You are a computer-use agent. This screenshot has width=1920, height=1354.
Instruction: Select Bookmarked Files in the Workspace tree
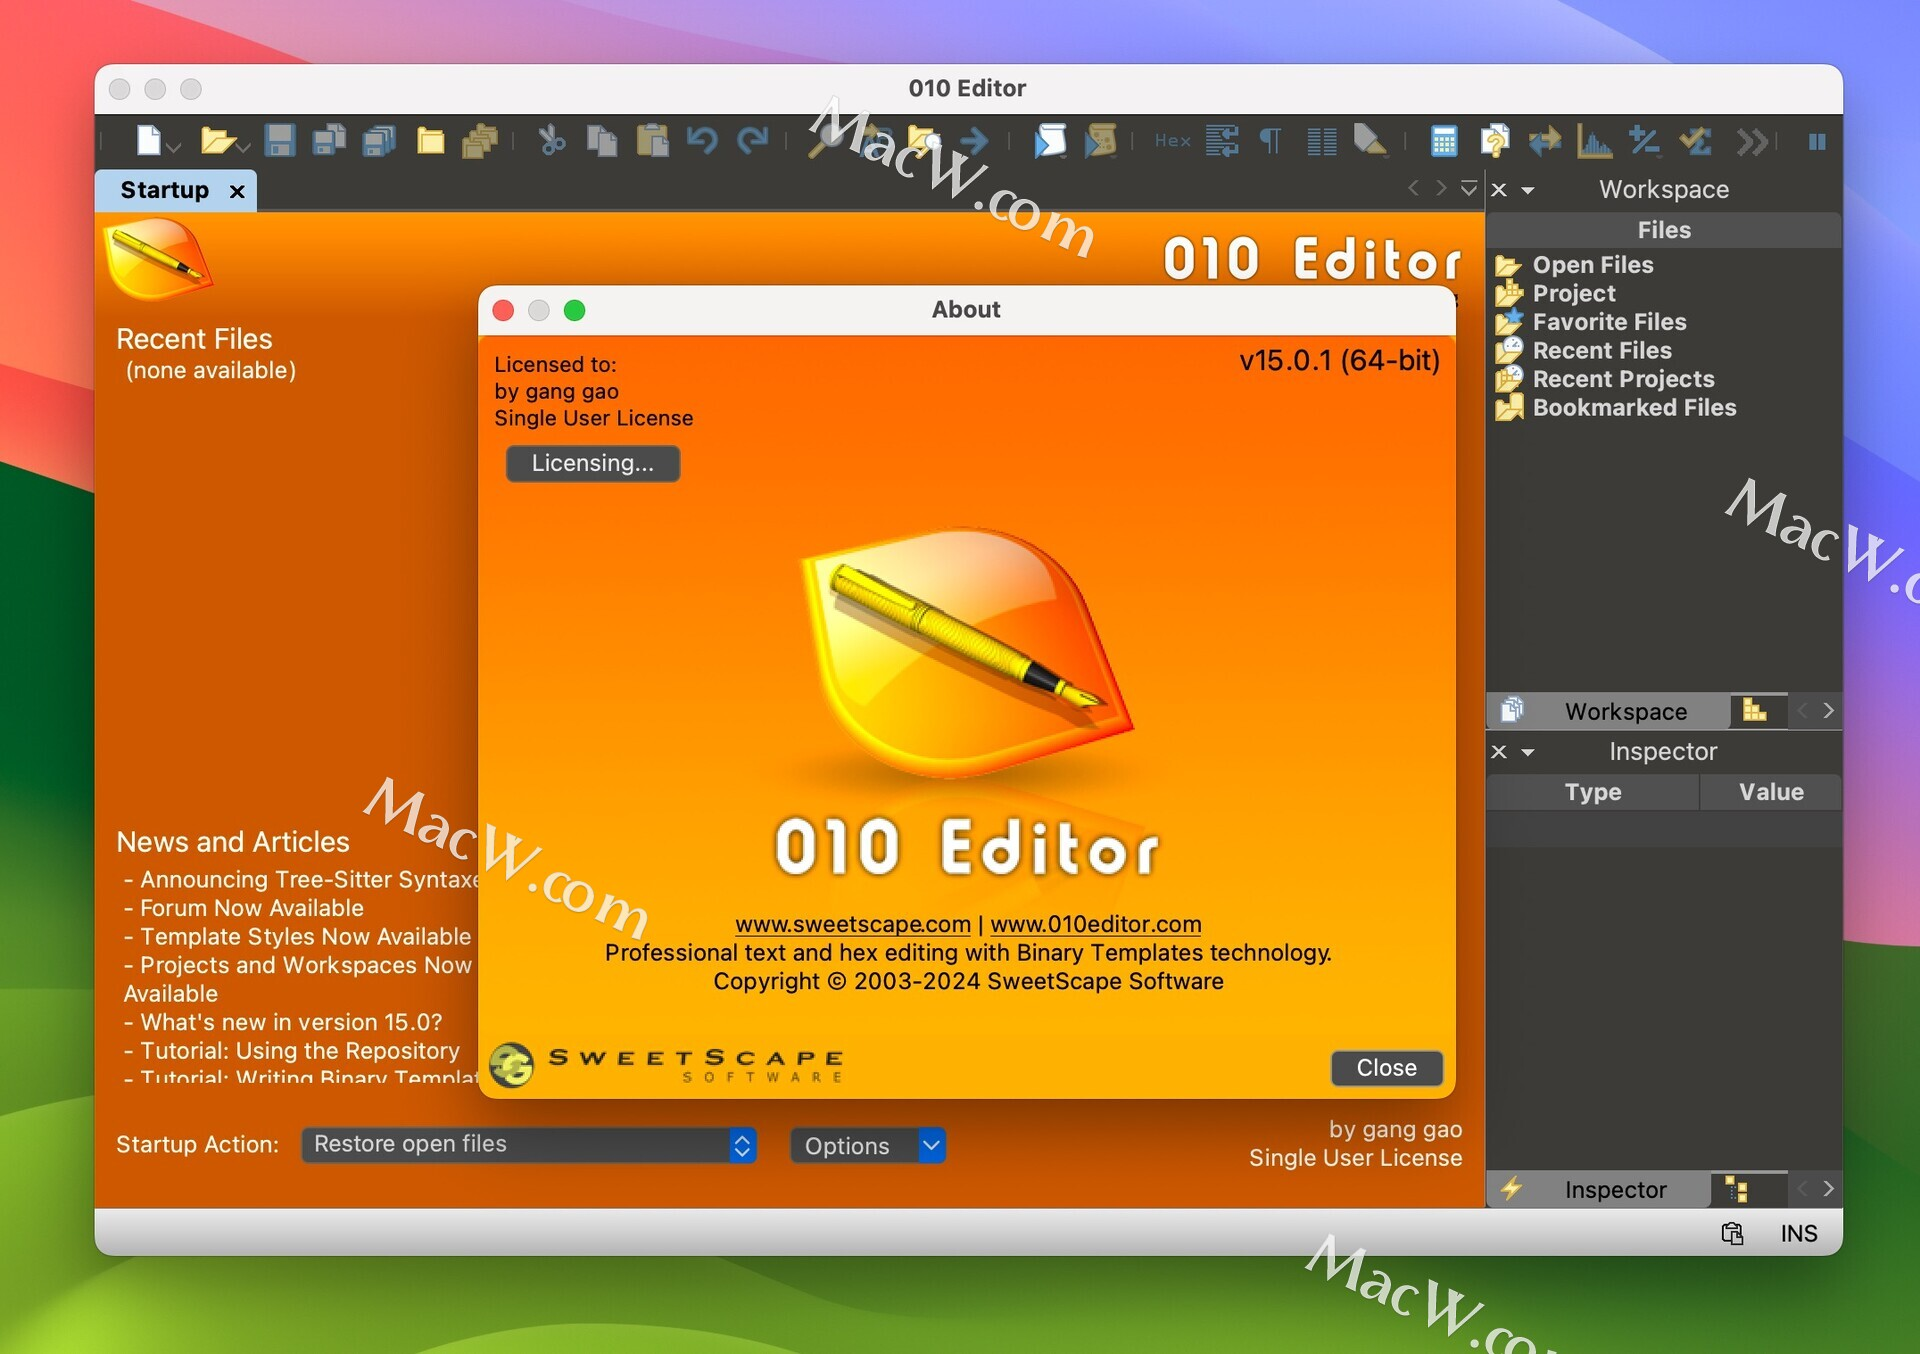pos(1634,408)
